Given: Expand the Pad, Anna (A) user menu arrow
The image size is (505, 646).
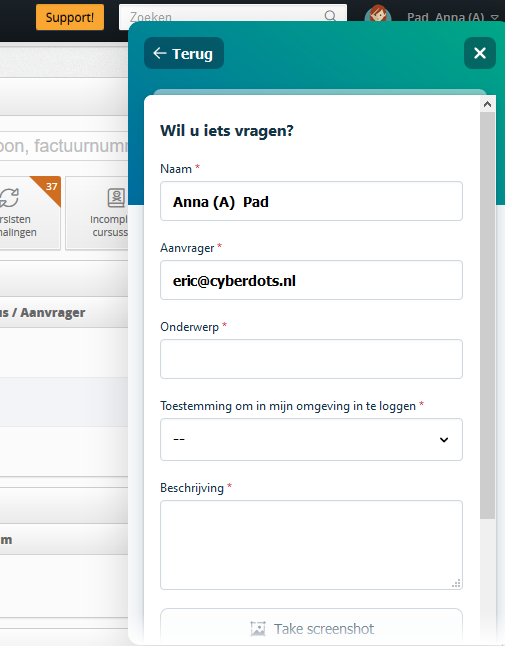Looking at the screenshot, I should [495, 17].
